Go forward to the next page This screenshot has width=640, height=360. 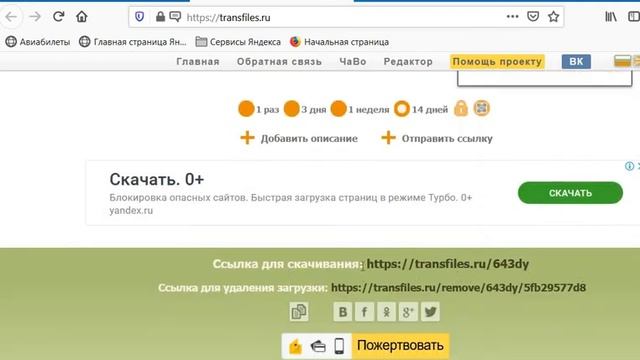pos(35,17)
